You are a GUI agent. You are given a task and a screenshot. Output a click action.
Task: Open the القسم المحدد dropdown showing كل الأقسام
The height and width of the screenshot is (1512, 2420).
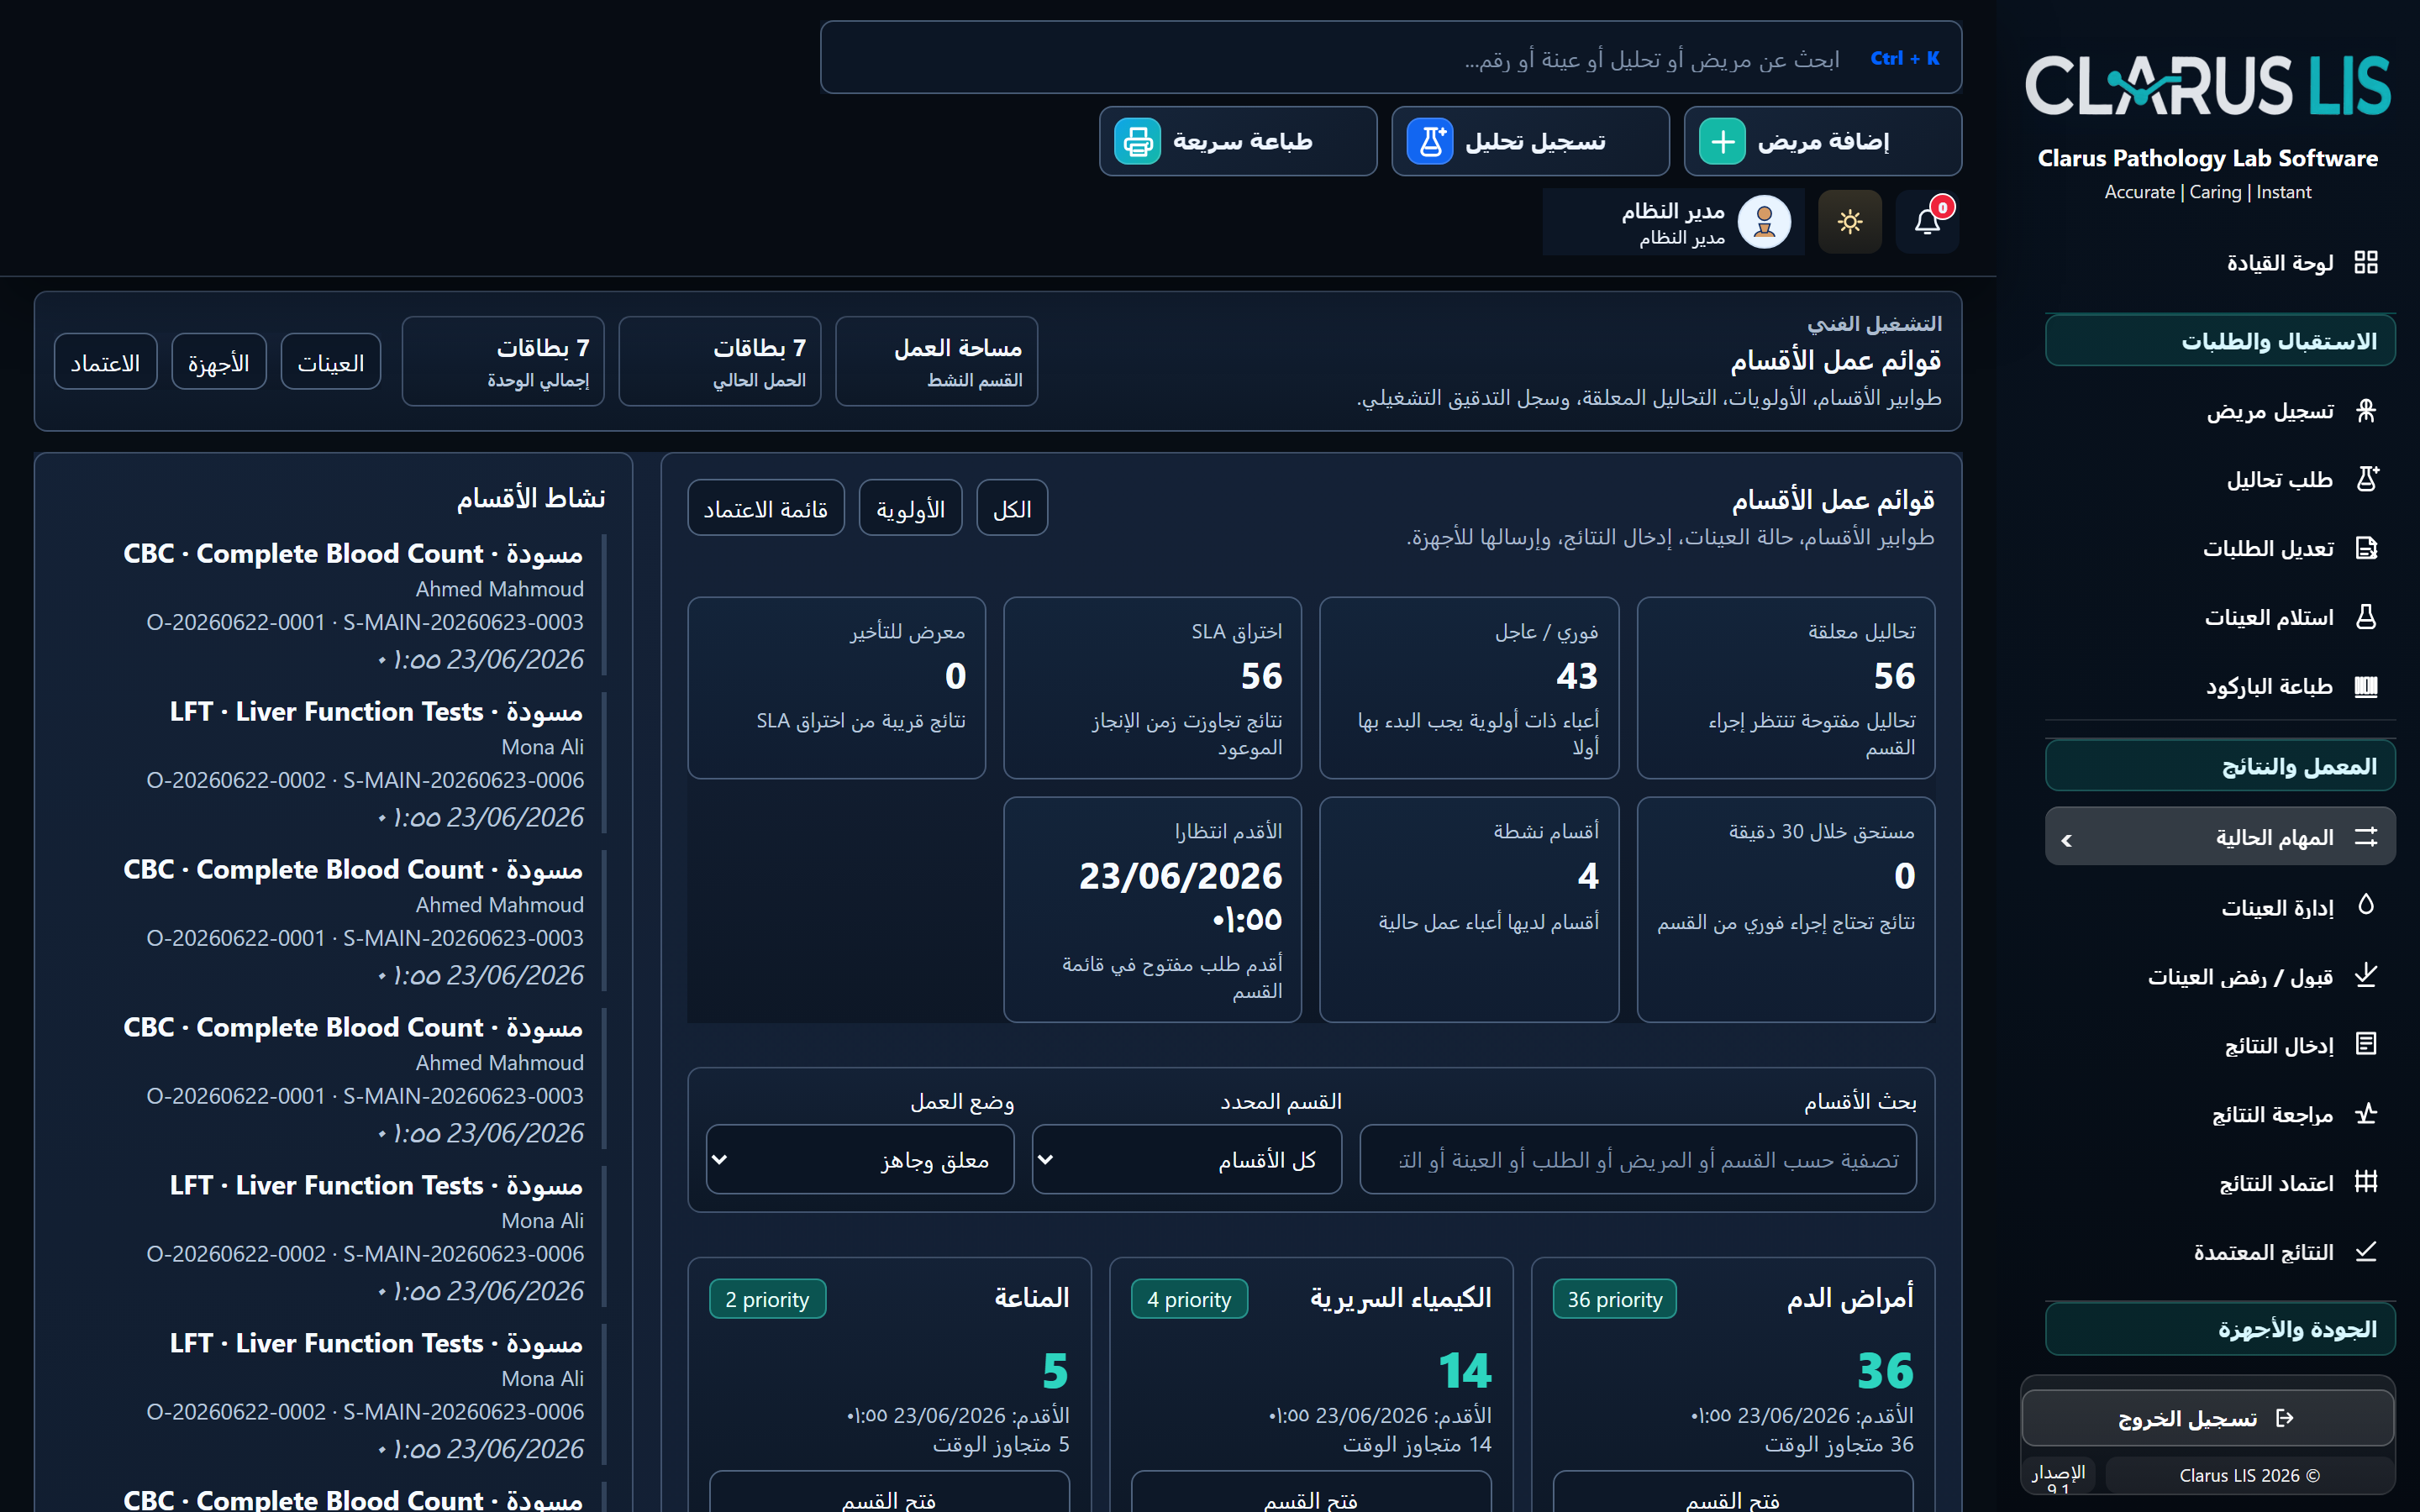(1187, 1160)
